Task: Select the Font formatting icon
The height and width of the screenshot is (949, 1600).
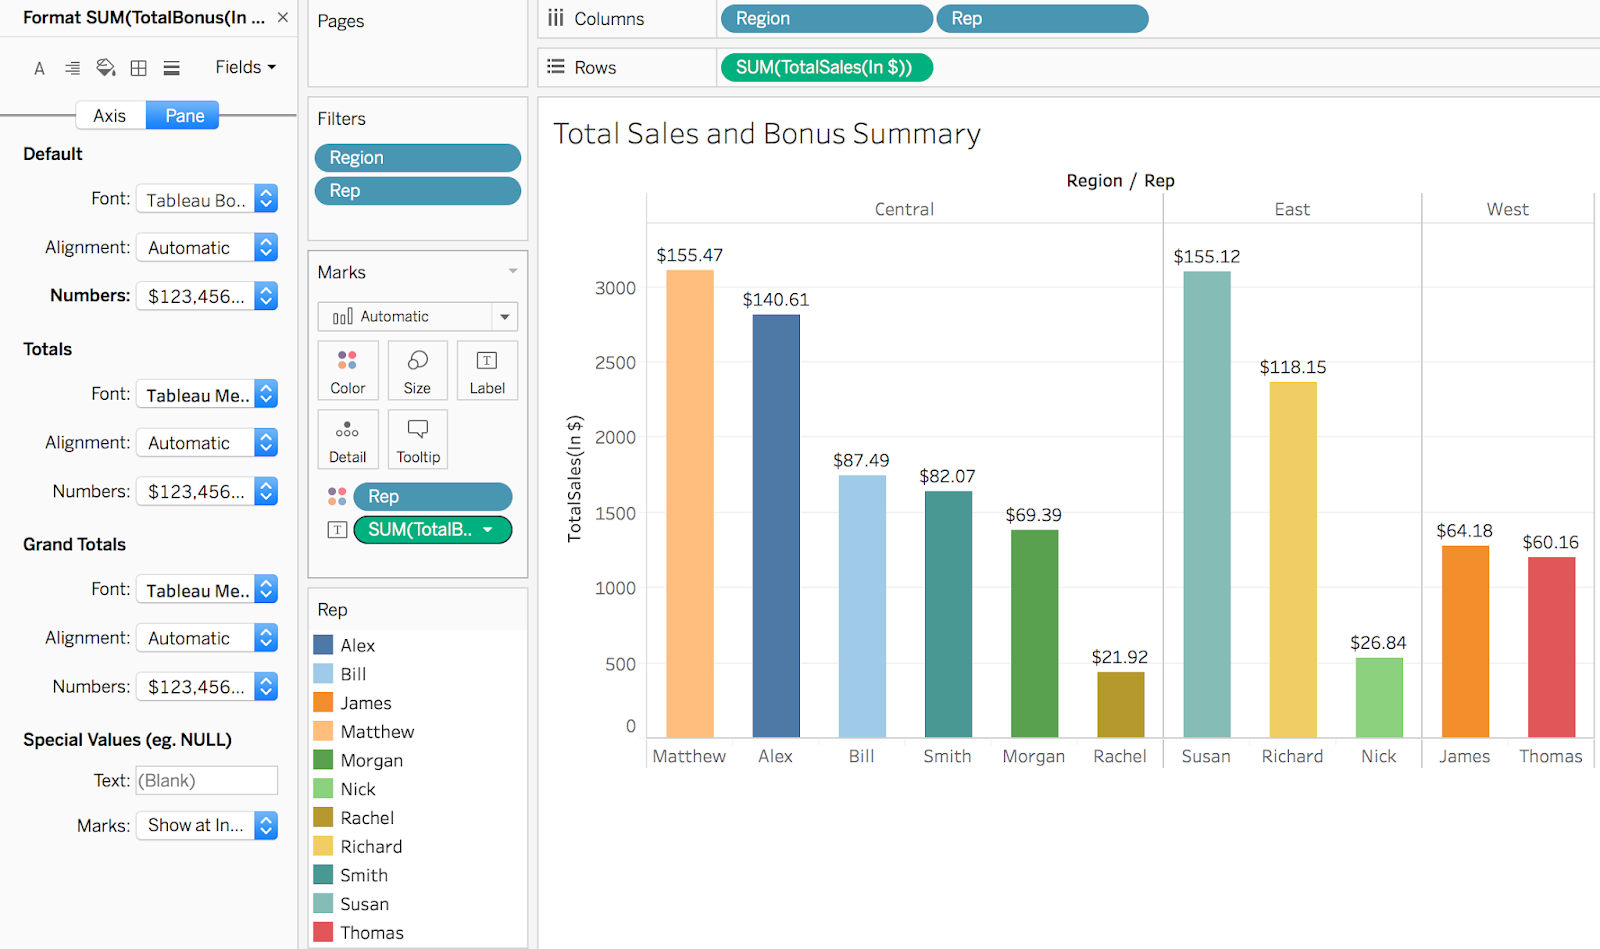Action: [x=39, y=67]
